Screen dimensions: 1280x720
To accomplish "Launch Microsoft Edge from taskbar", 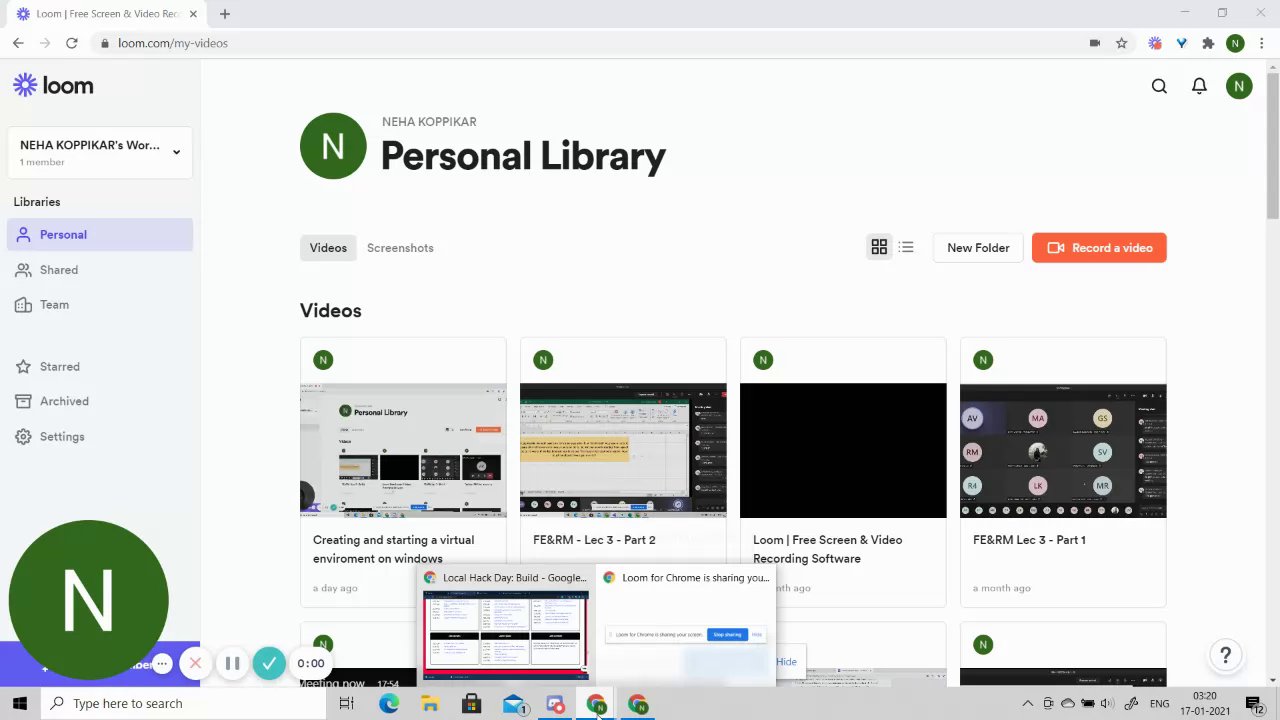I will (x=389, y=704).
